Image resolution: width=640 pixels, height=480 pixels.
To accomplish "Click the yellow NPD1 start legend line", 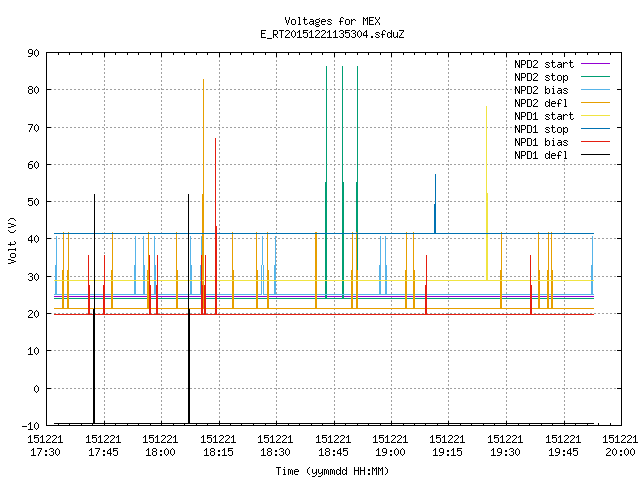I will click(x=595, y=116).
